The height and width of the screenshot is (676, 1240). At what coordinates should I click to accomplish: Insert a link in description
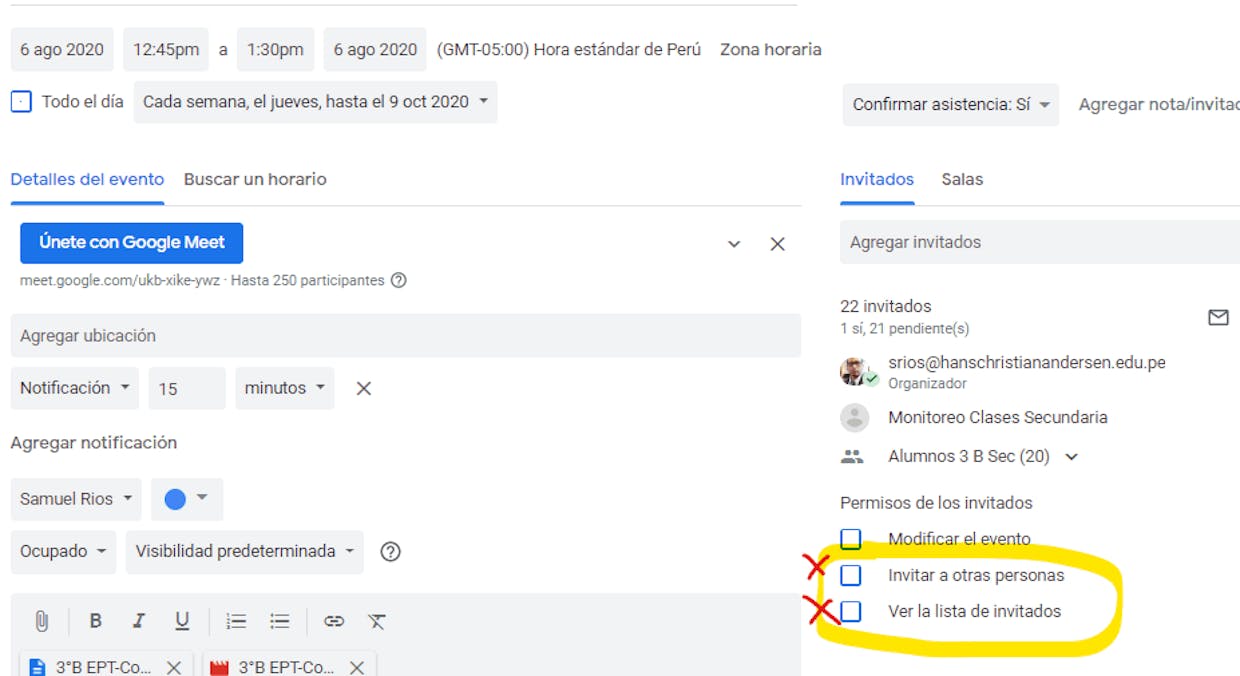tap(334, 621)
